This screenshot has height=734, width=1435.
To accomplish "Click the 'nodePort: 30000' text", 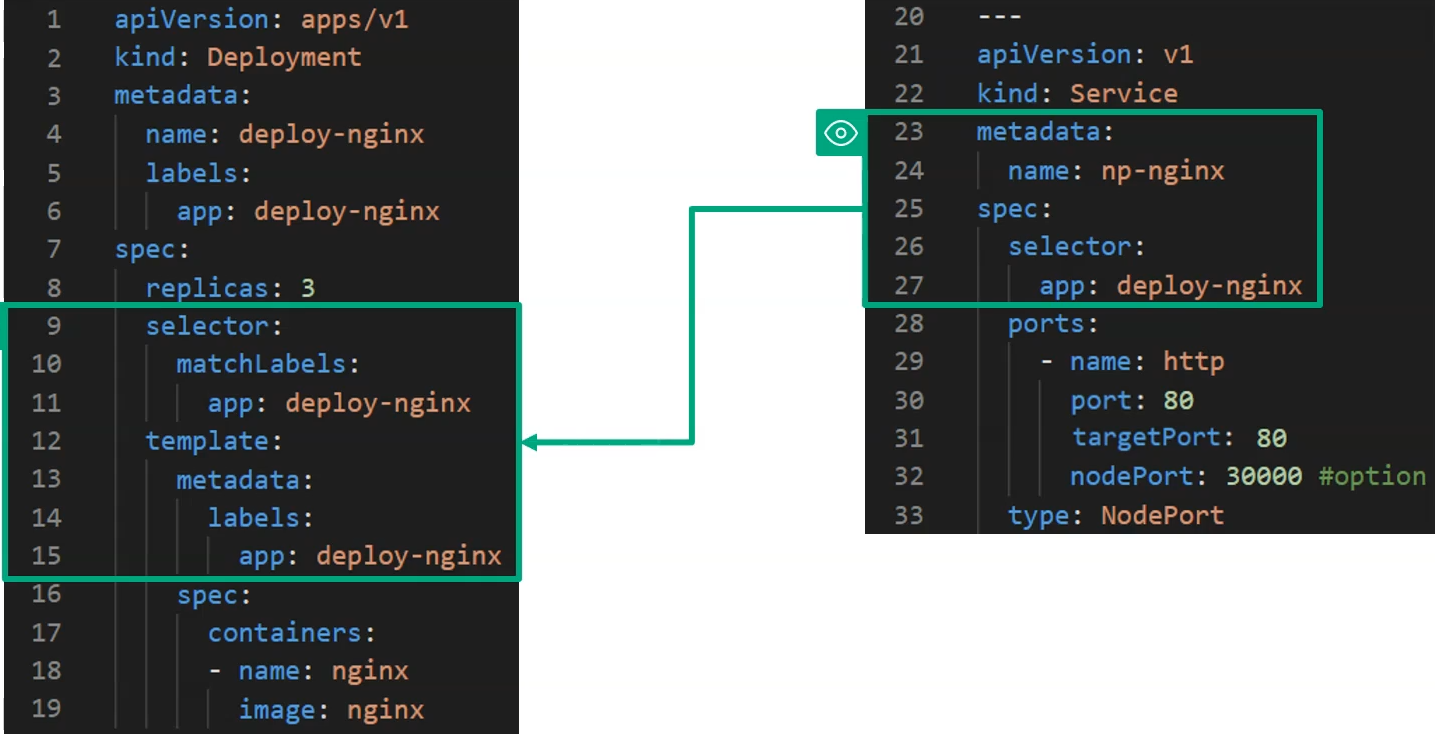I will coord(1186,476).
